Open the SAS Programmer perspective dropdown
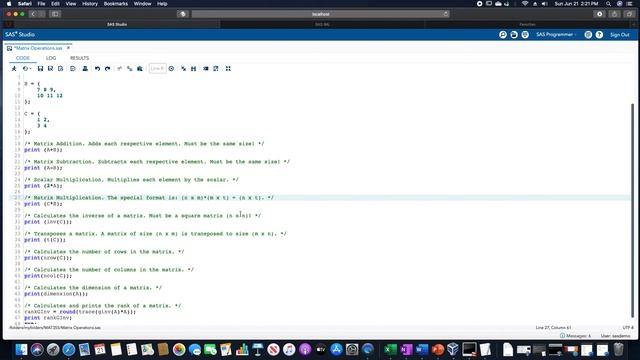Viewport: 640px width, 360px height. click(556, 35)
